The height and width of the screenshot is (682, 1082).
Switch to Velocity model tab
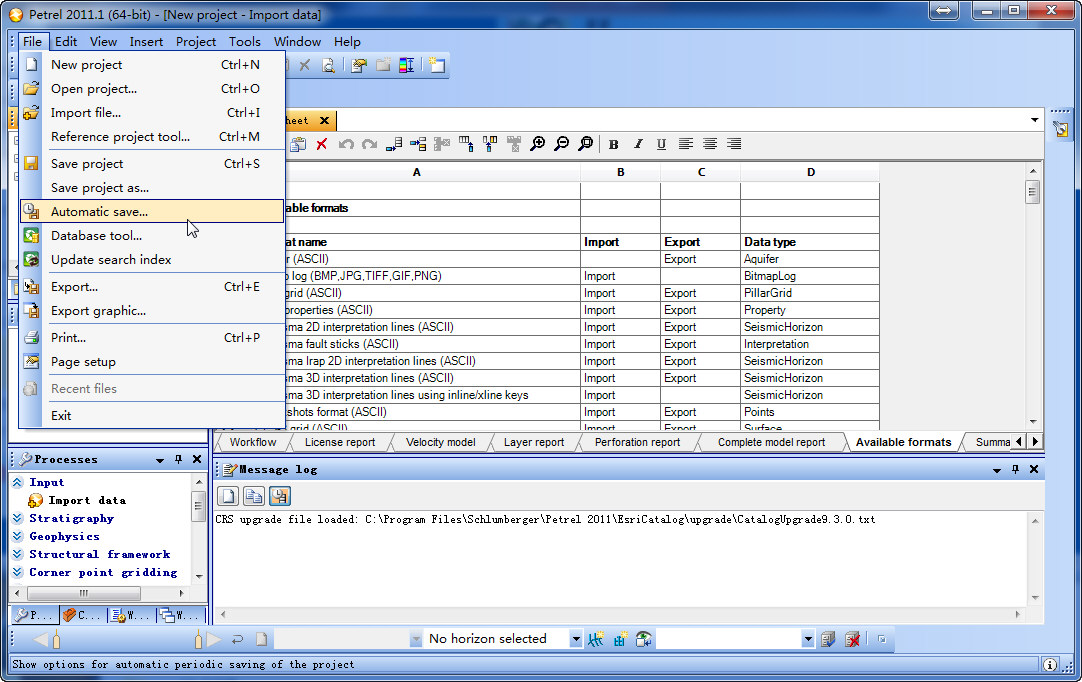point(440,442)
